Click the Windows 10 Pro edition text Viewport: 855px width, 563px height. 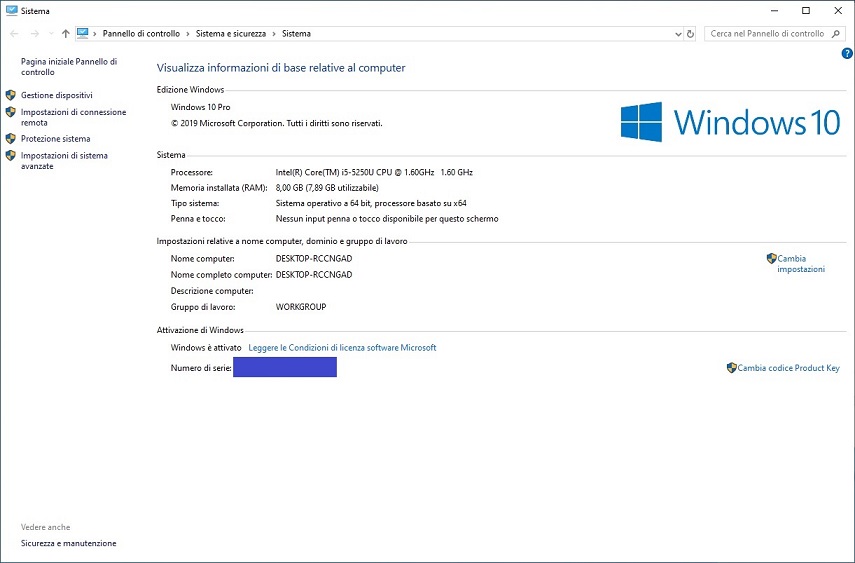[x=200, y=107]
